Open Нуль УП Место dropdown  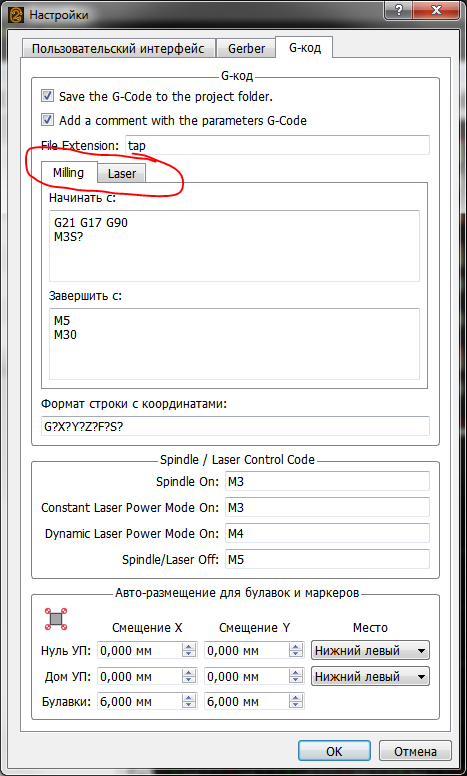click(x=370, y=650)
